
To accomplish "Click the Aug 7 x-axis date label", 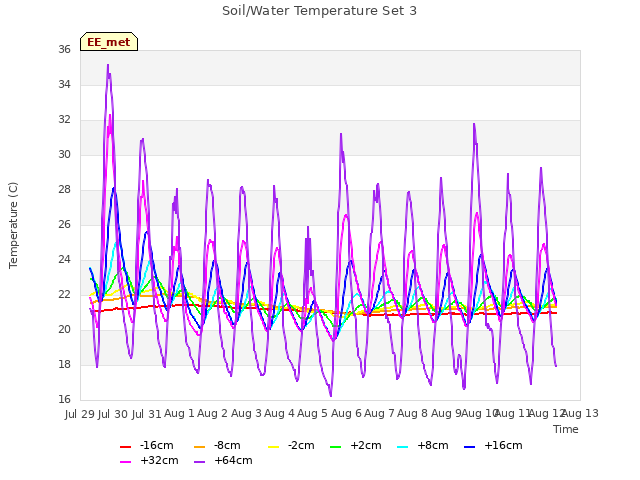I will pos(379,413).
